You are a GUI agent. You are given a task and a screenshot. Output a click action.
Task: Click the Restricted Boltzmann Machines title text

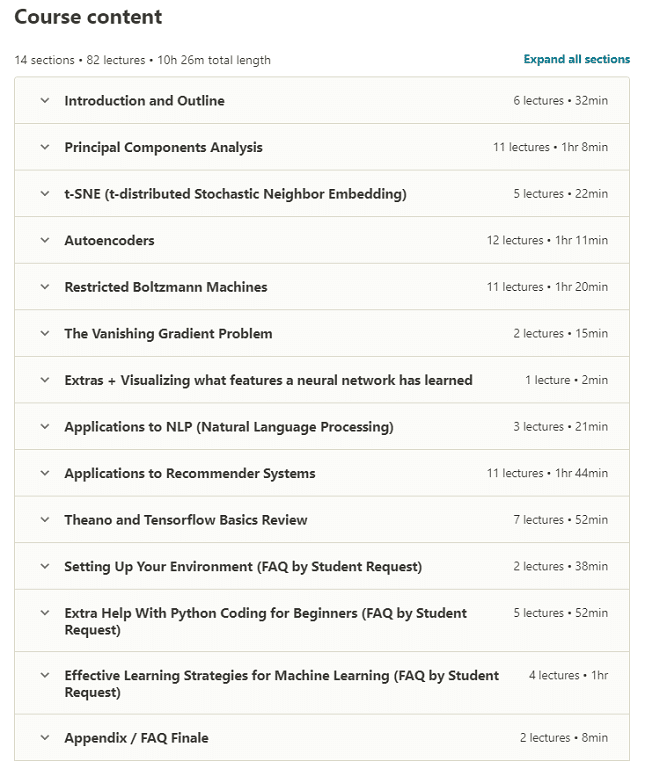166,287
